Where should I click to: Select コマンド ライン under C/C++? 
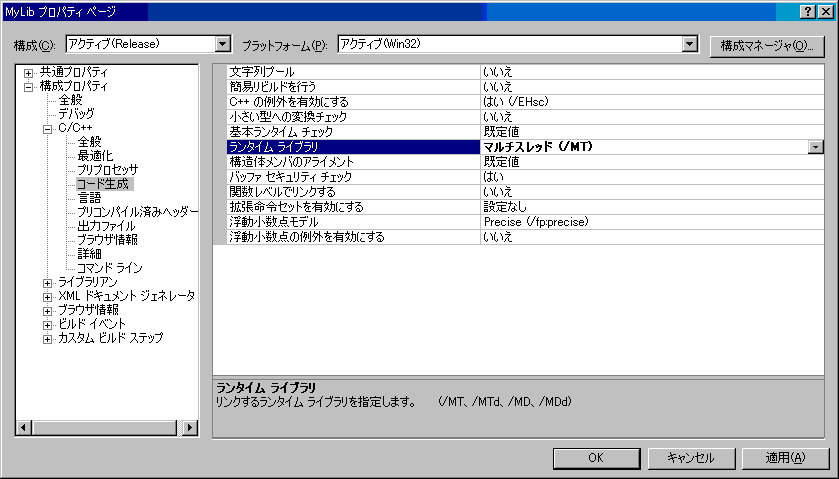(x=109, y=269)
